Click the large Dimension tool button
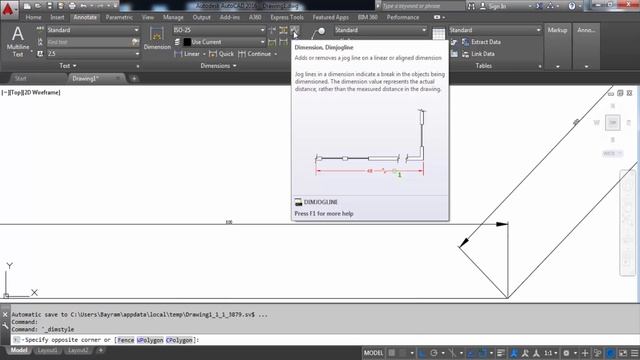This screenshot has width=640, height=360. tap(157, 39)
